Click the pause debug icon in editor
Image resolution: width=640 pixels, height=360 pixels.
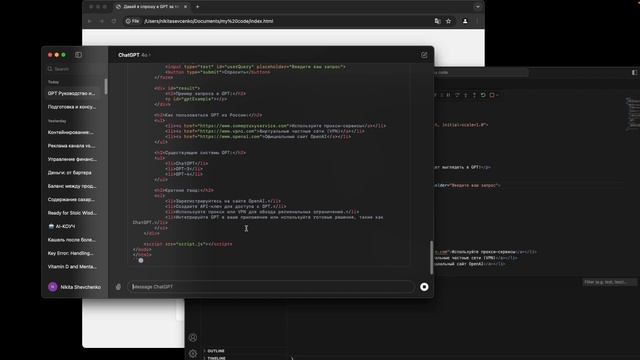449,95
